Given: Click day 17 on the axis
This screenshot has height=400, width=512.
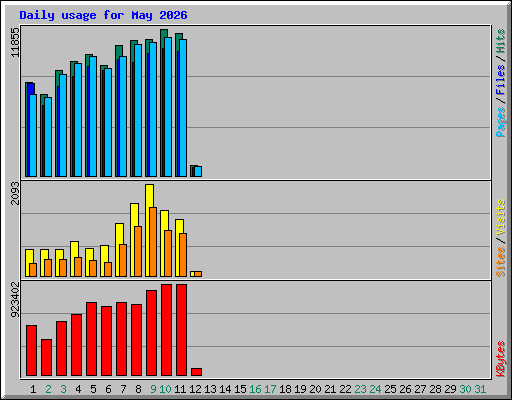Looking at the screenshot, I should click(270, 389).
